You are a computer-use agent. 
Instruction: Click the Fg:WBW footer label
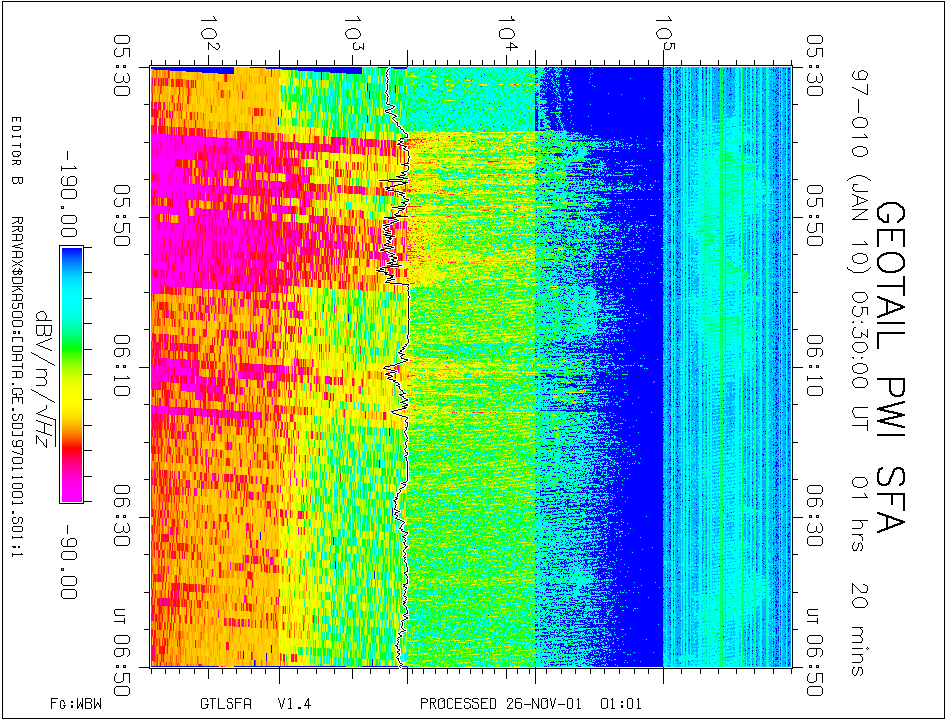pyautogui.click(x=76, y=703)
